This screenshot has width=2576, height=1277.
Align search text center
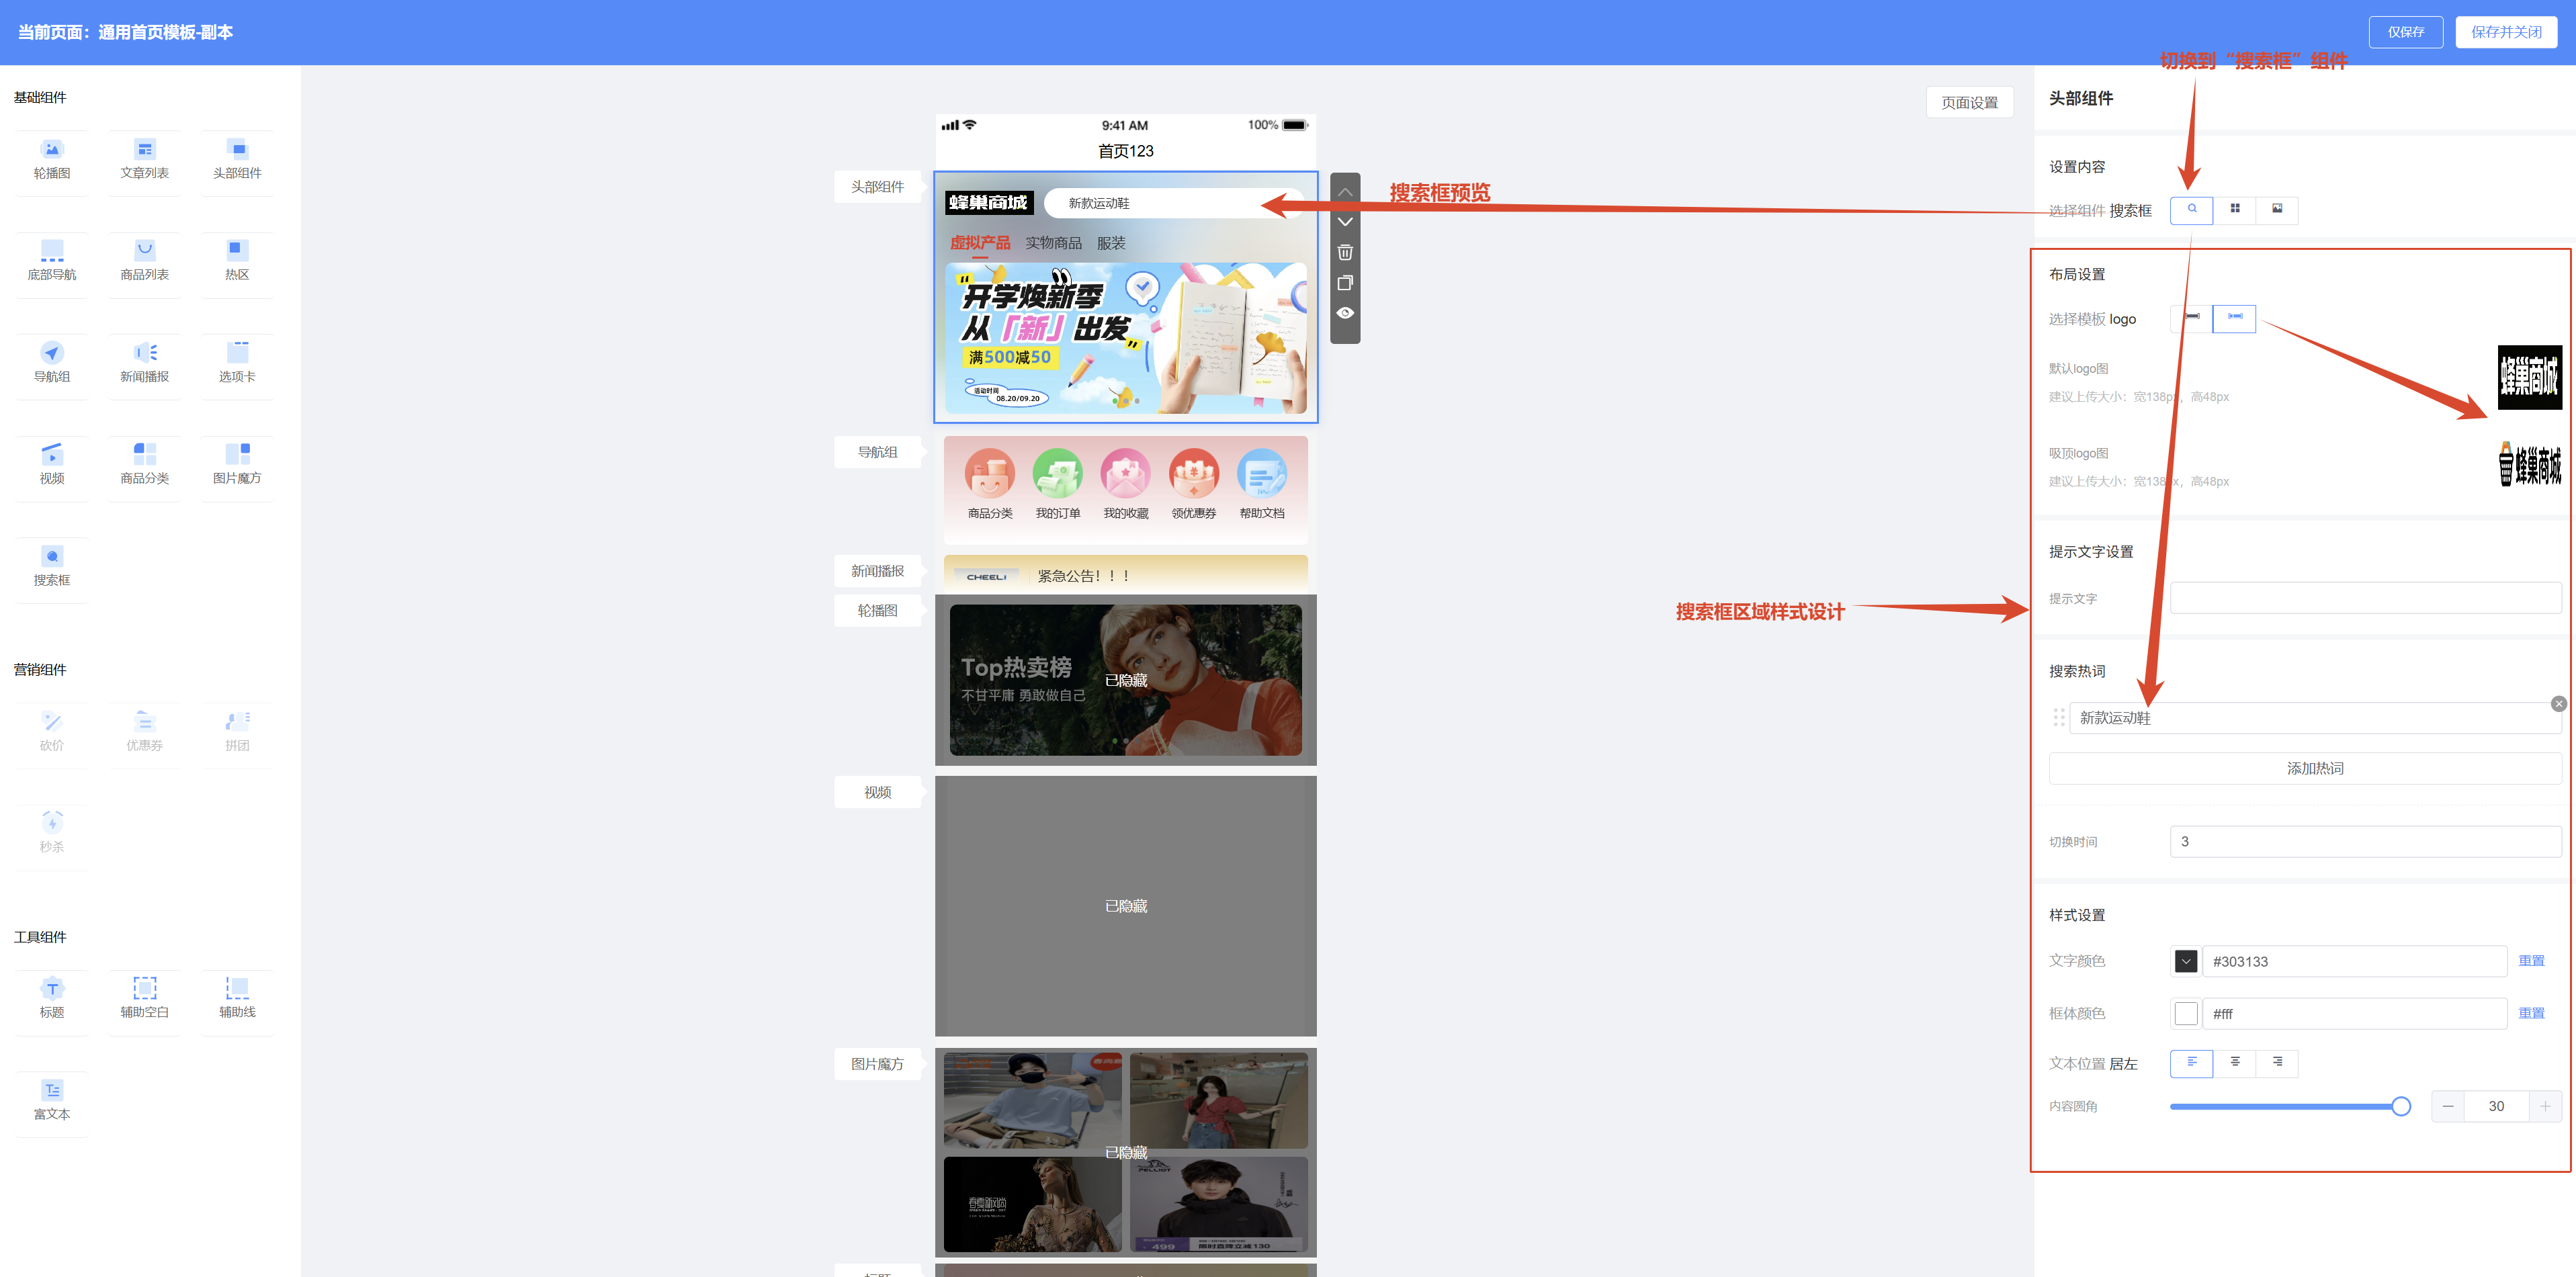2234,1063
